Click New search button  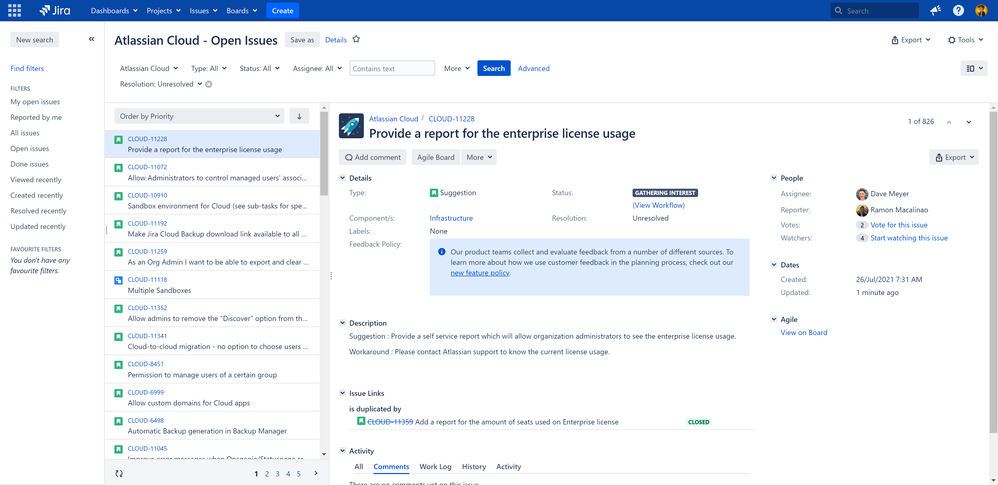tap(34, 39)
